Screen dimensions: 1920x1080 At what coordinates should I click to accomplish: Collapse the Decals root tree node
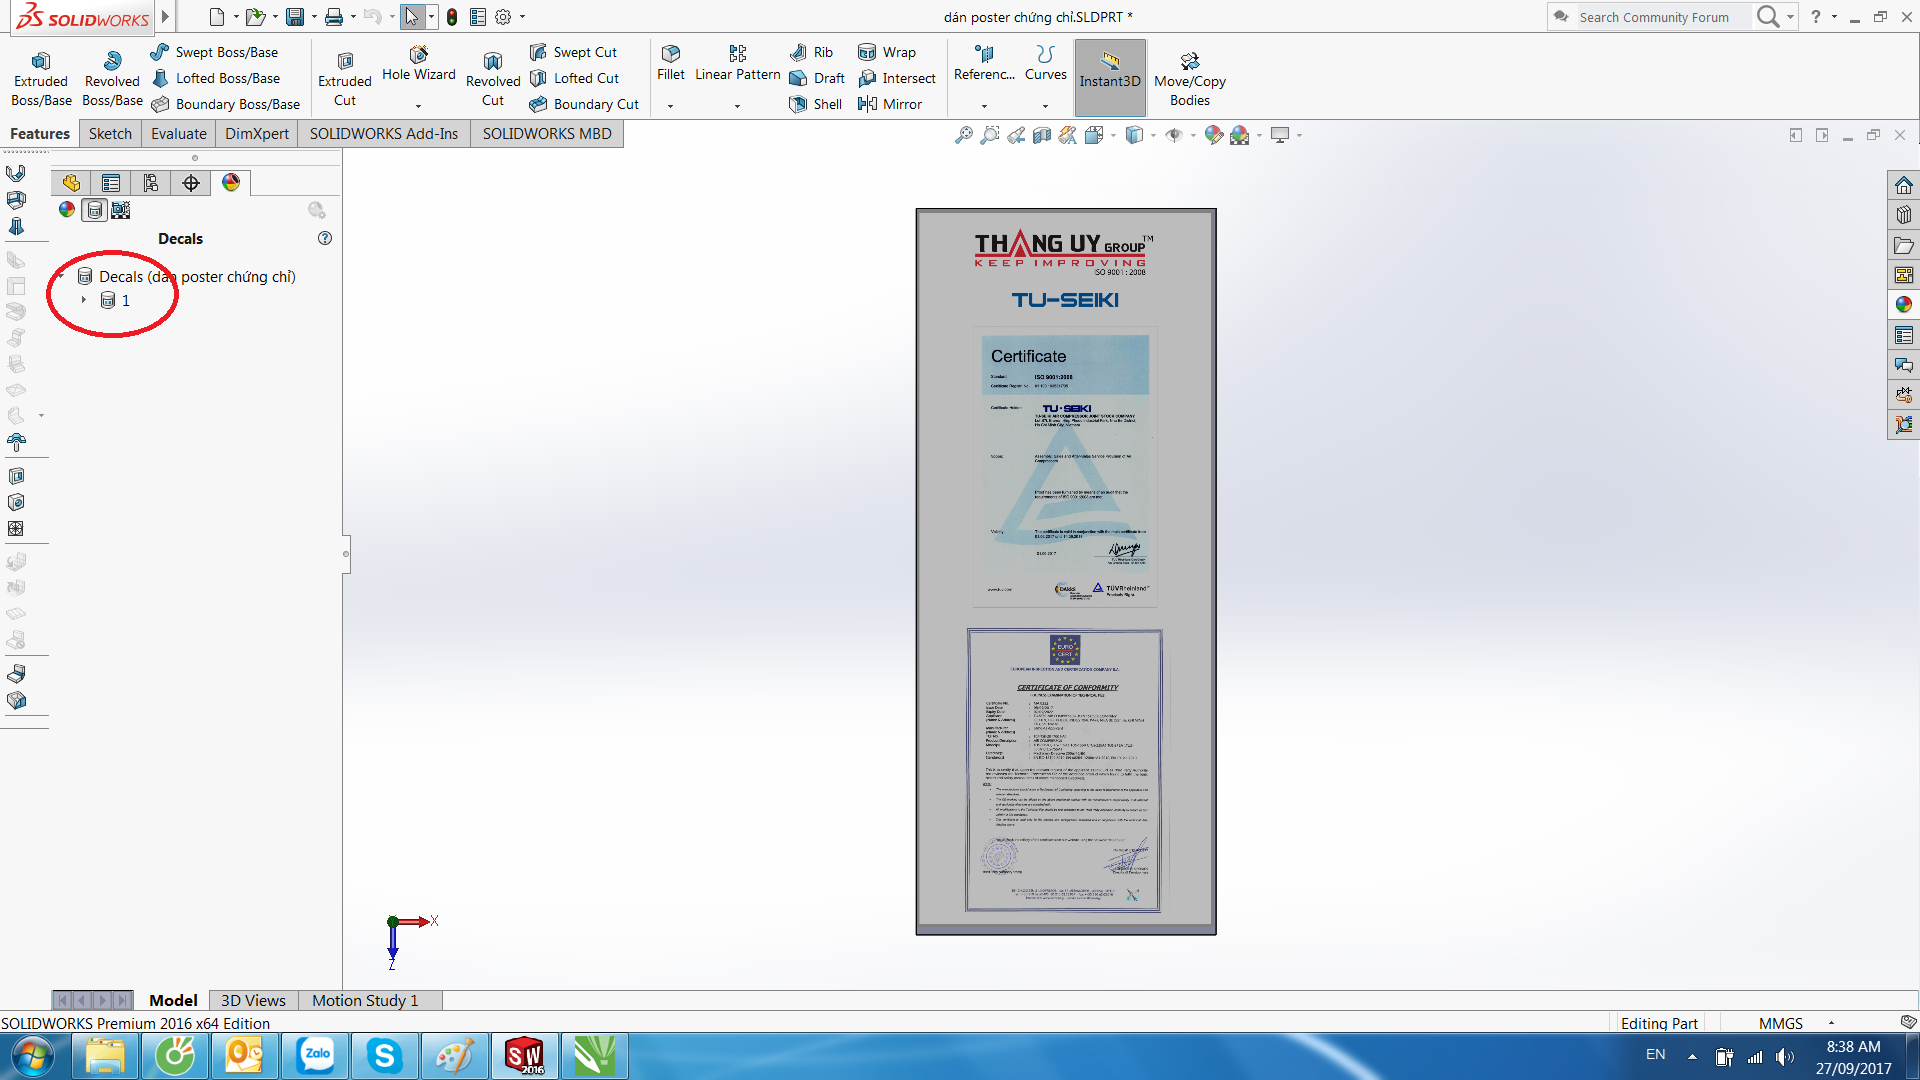pos(62,277)
